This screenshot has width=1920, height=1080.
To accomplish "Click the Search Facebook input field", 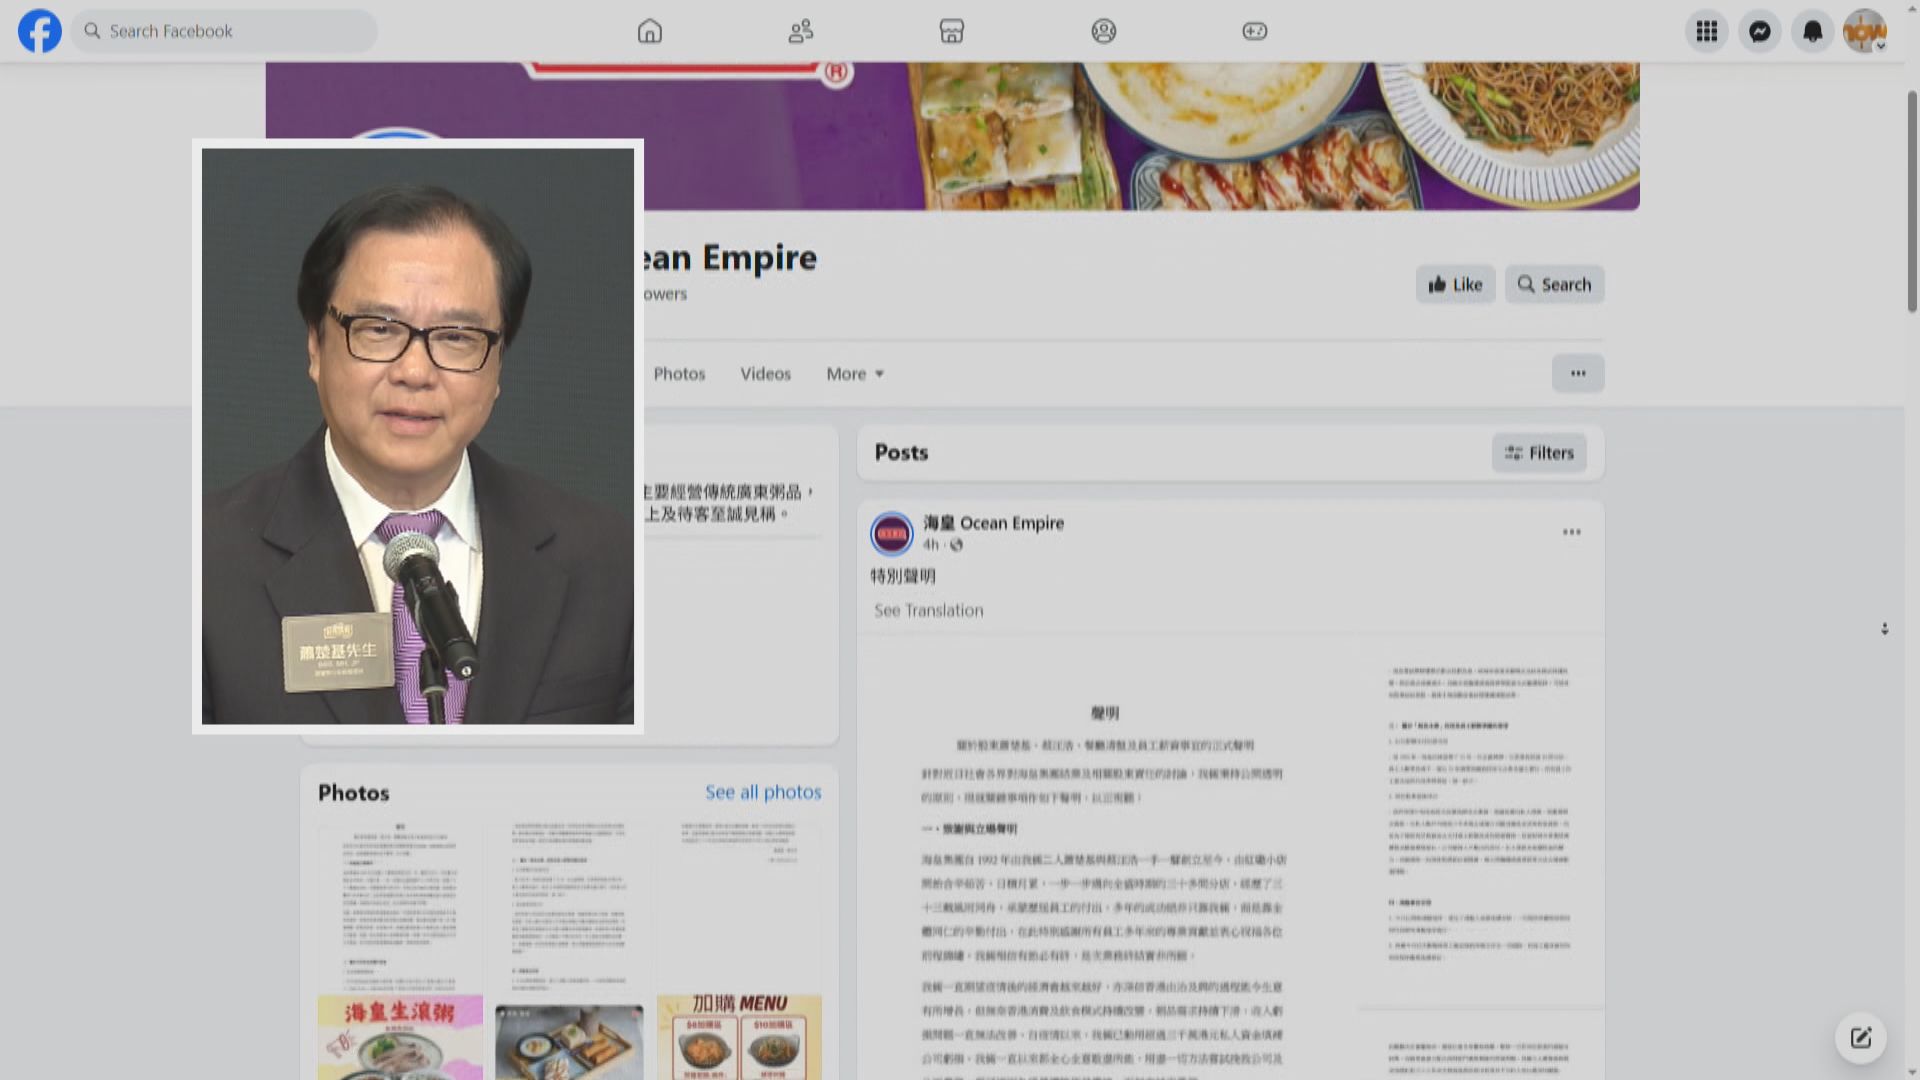I will [224, 31].
